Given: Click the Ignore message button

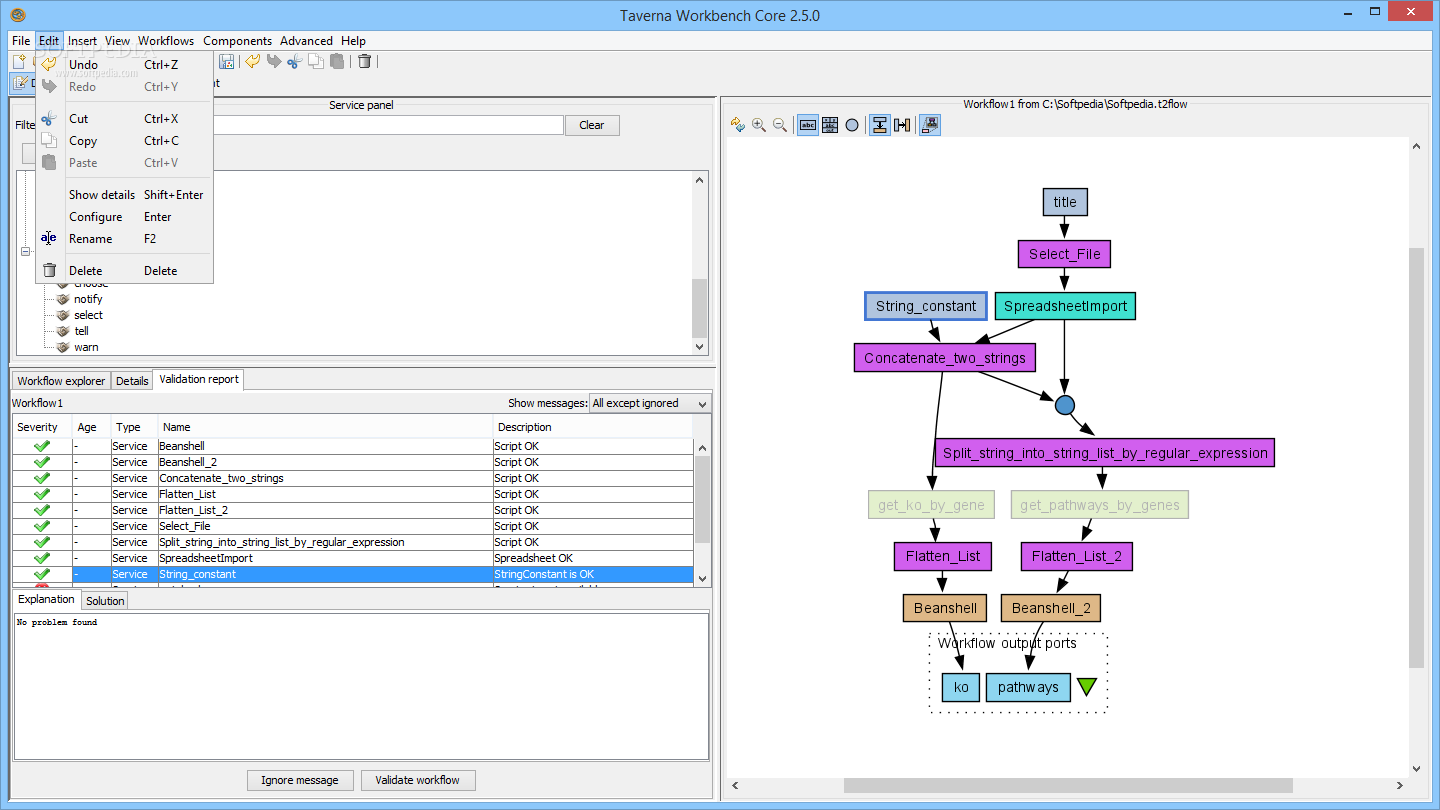Looking at the screenshot, I should coord(300,780).
